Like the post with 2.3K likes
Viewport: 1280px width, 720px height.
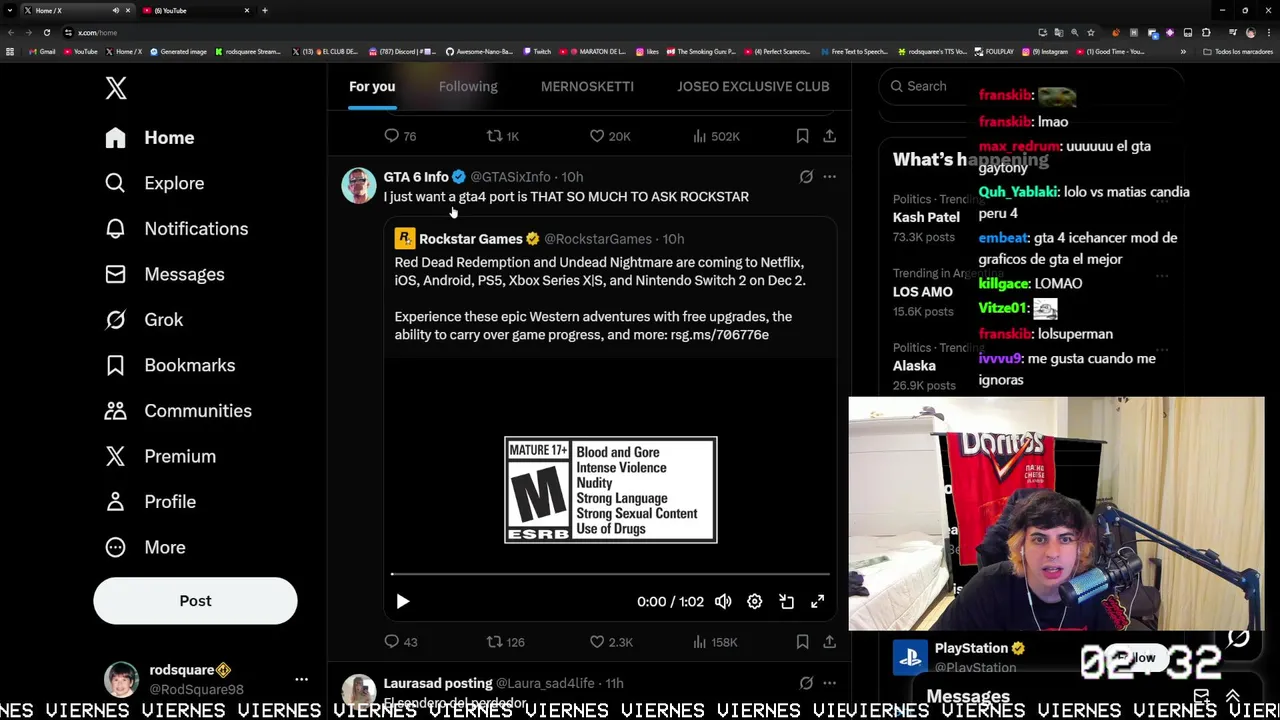pyautogui.click(x=597, y=642)
